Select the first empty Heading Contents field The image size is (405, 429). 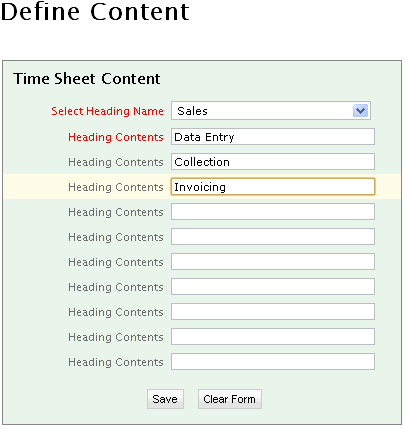pos(273,212)
